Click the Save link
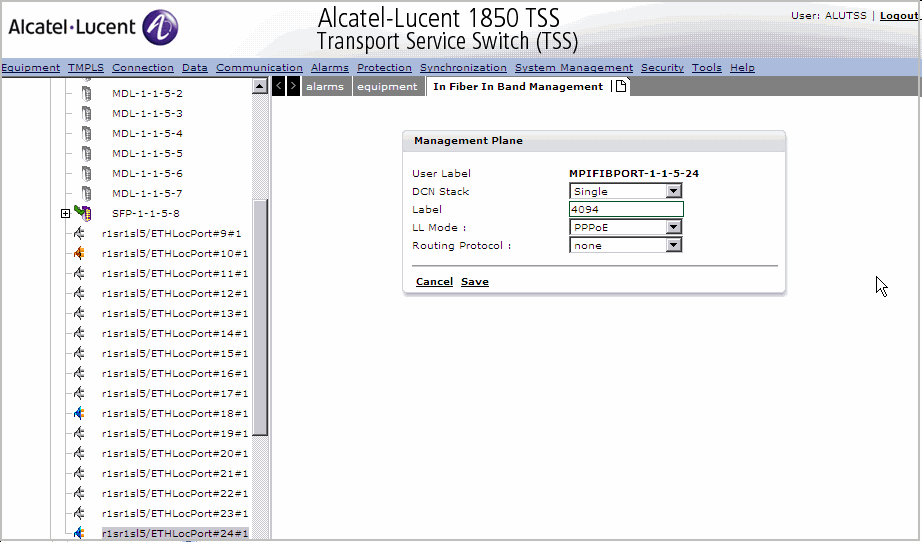922x542 pixels. click(x=475, y=282)
